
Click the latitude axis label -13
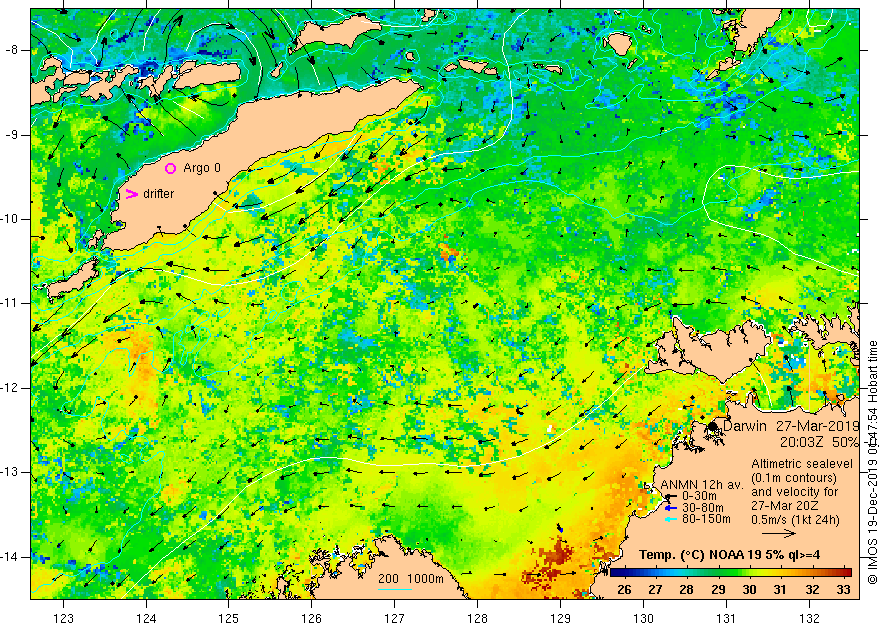pos(11,472)
